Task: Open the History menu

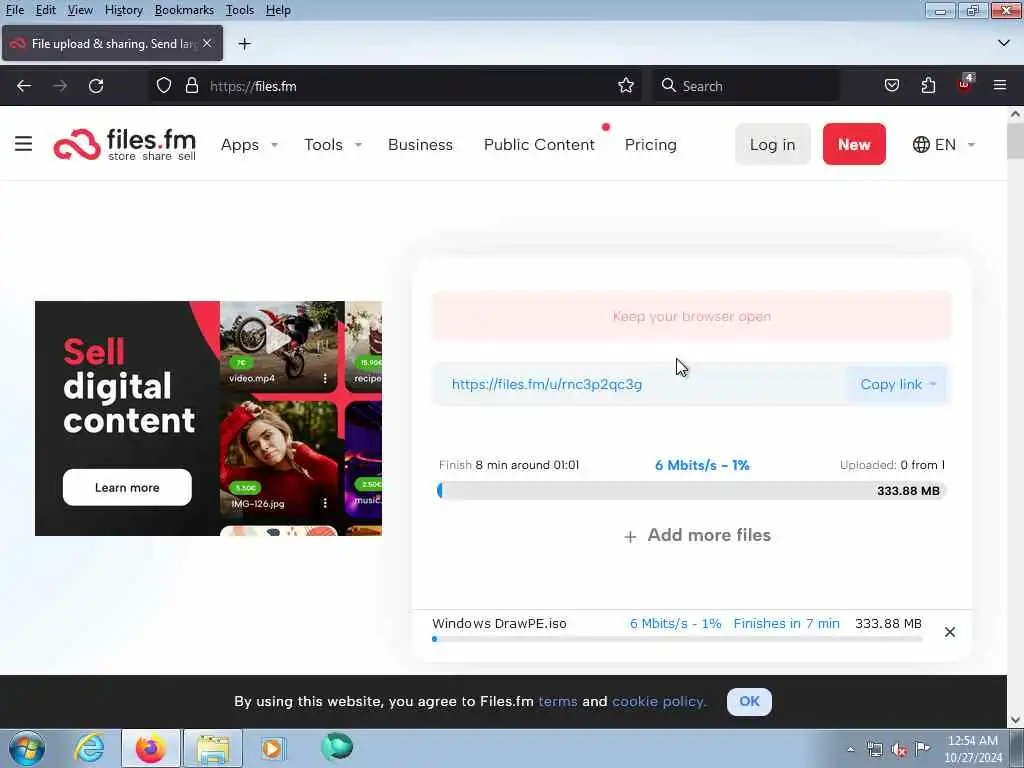Action: point(123,10)
